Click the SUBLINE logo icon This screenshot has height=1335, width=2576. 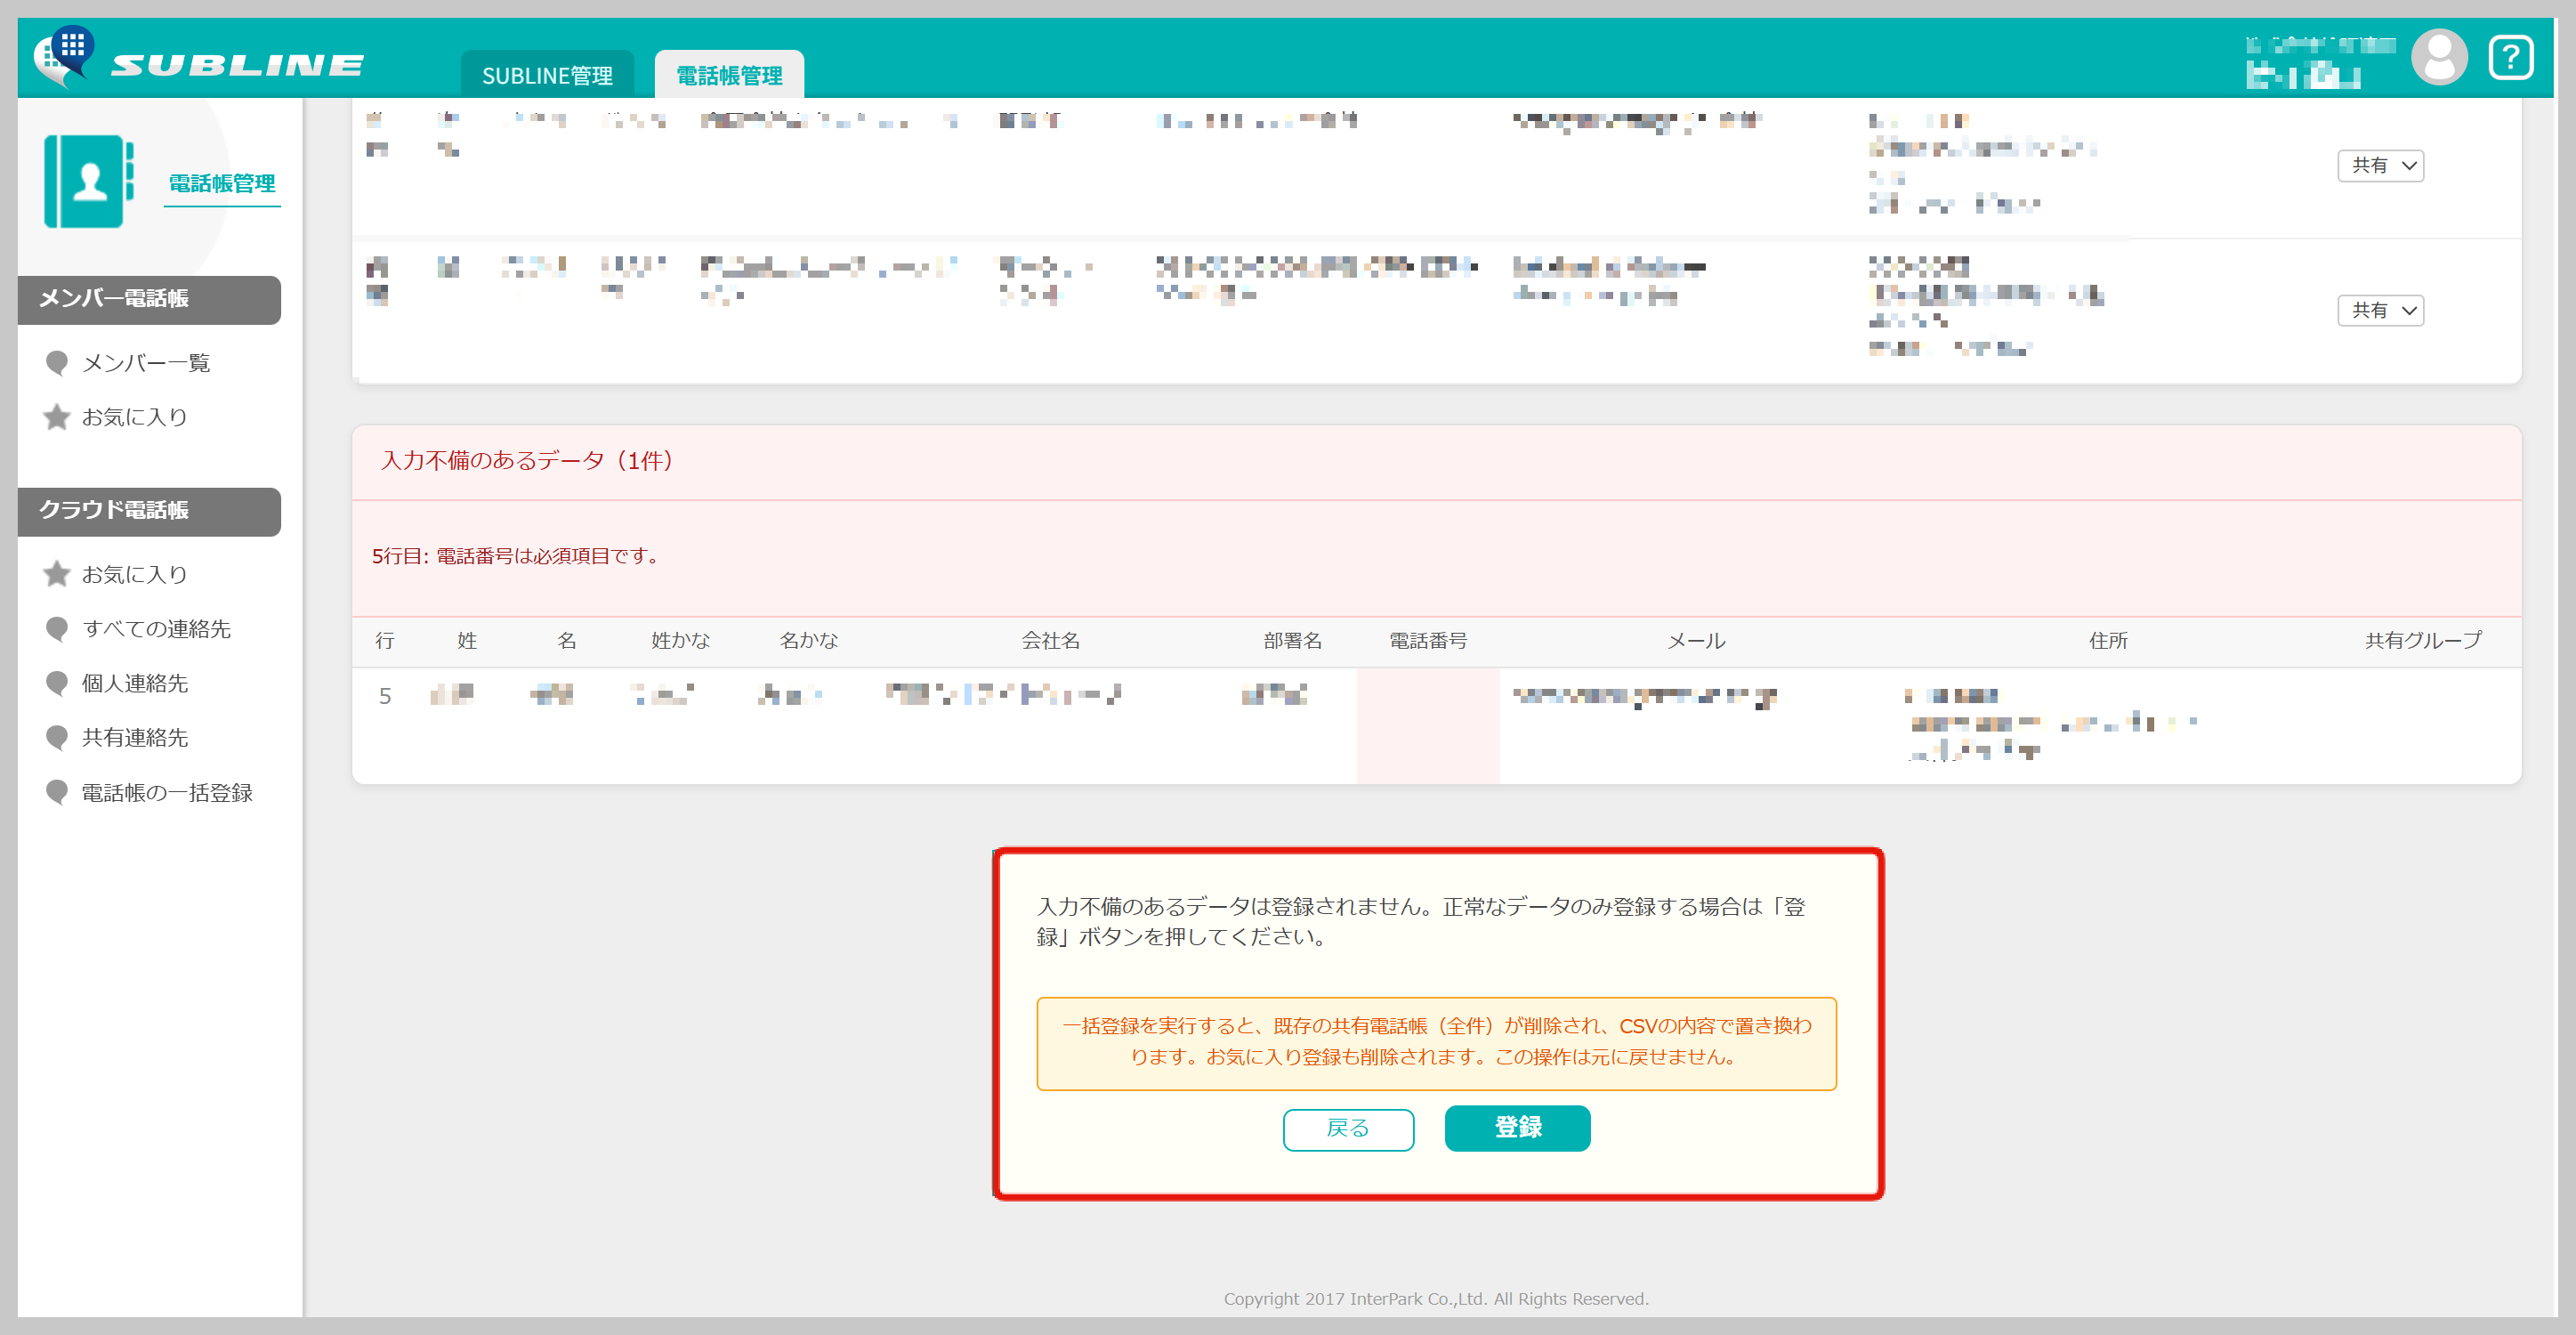coord(64,56)
